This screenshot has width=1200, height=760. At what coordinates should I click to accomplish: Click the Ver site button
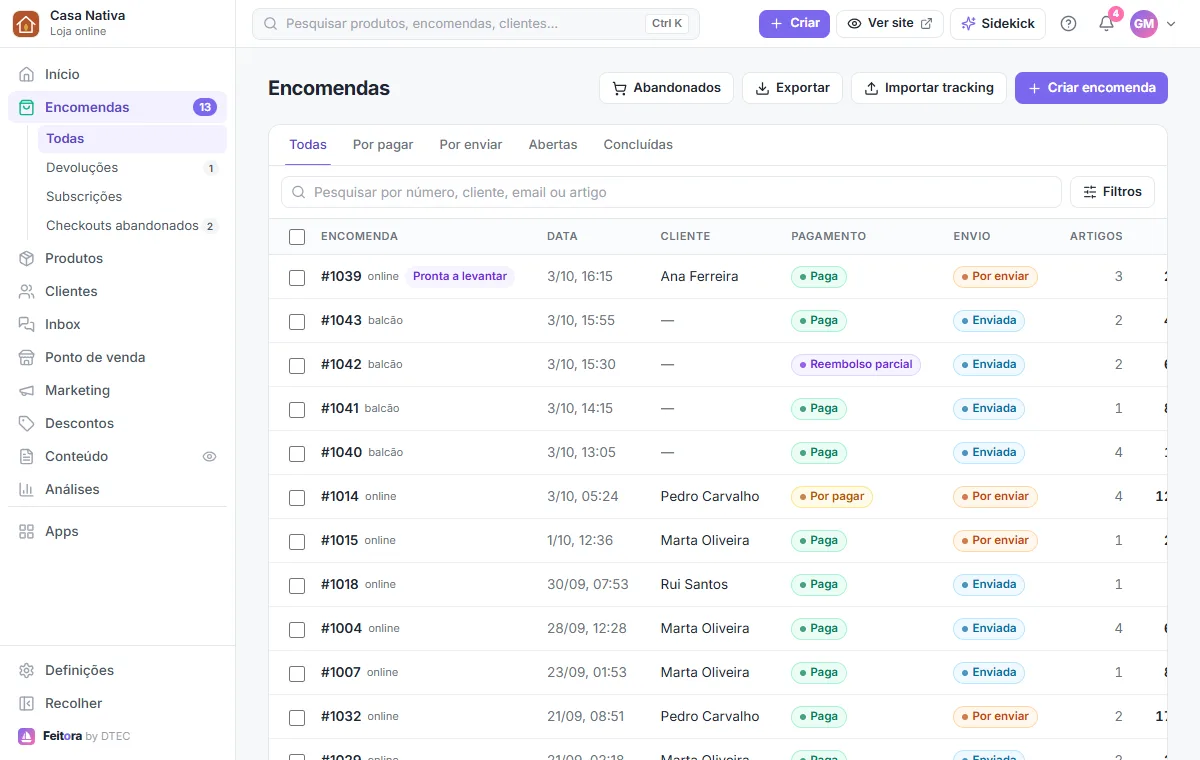pos(890,24)
